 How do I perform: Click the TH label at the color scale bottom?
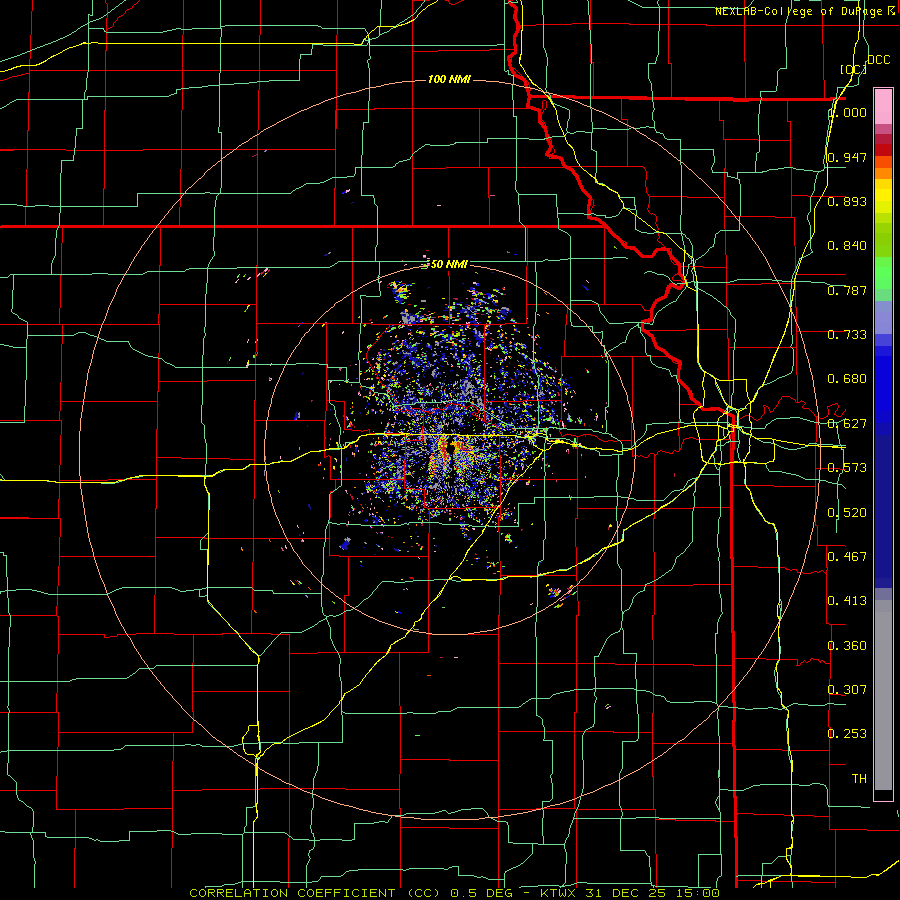coord(859,778)
